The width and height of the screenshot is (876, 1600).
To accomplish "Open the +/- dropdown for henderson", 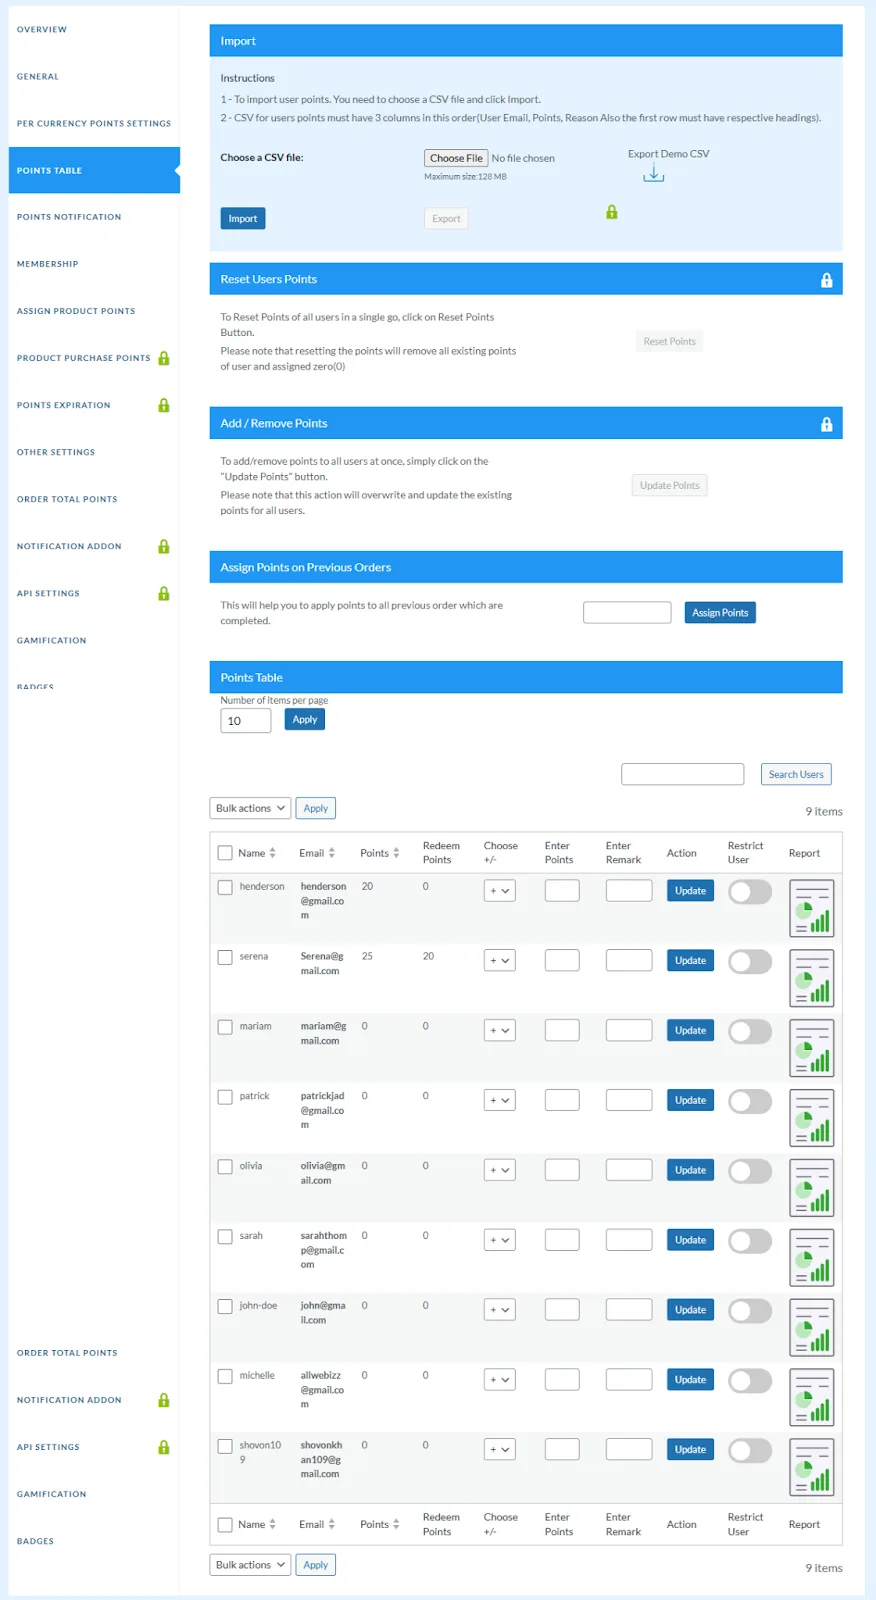I will pos(500,891).
